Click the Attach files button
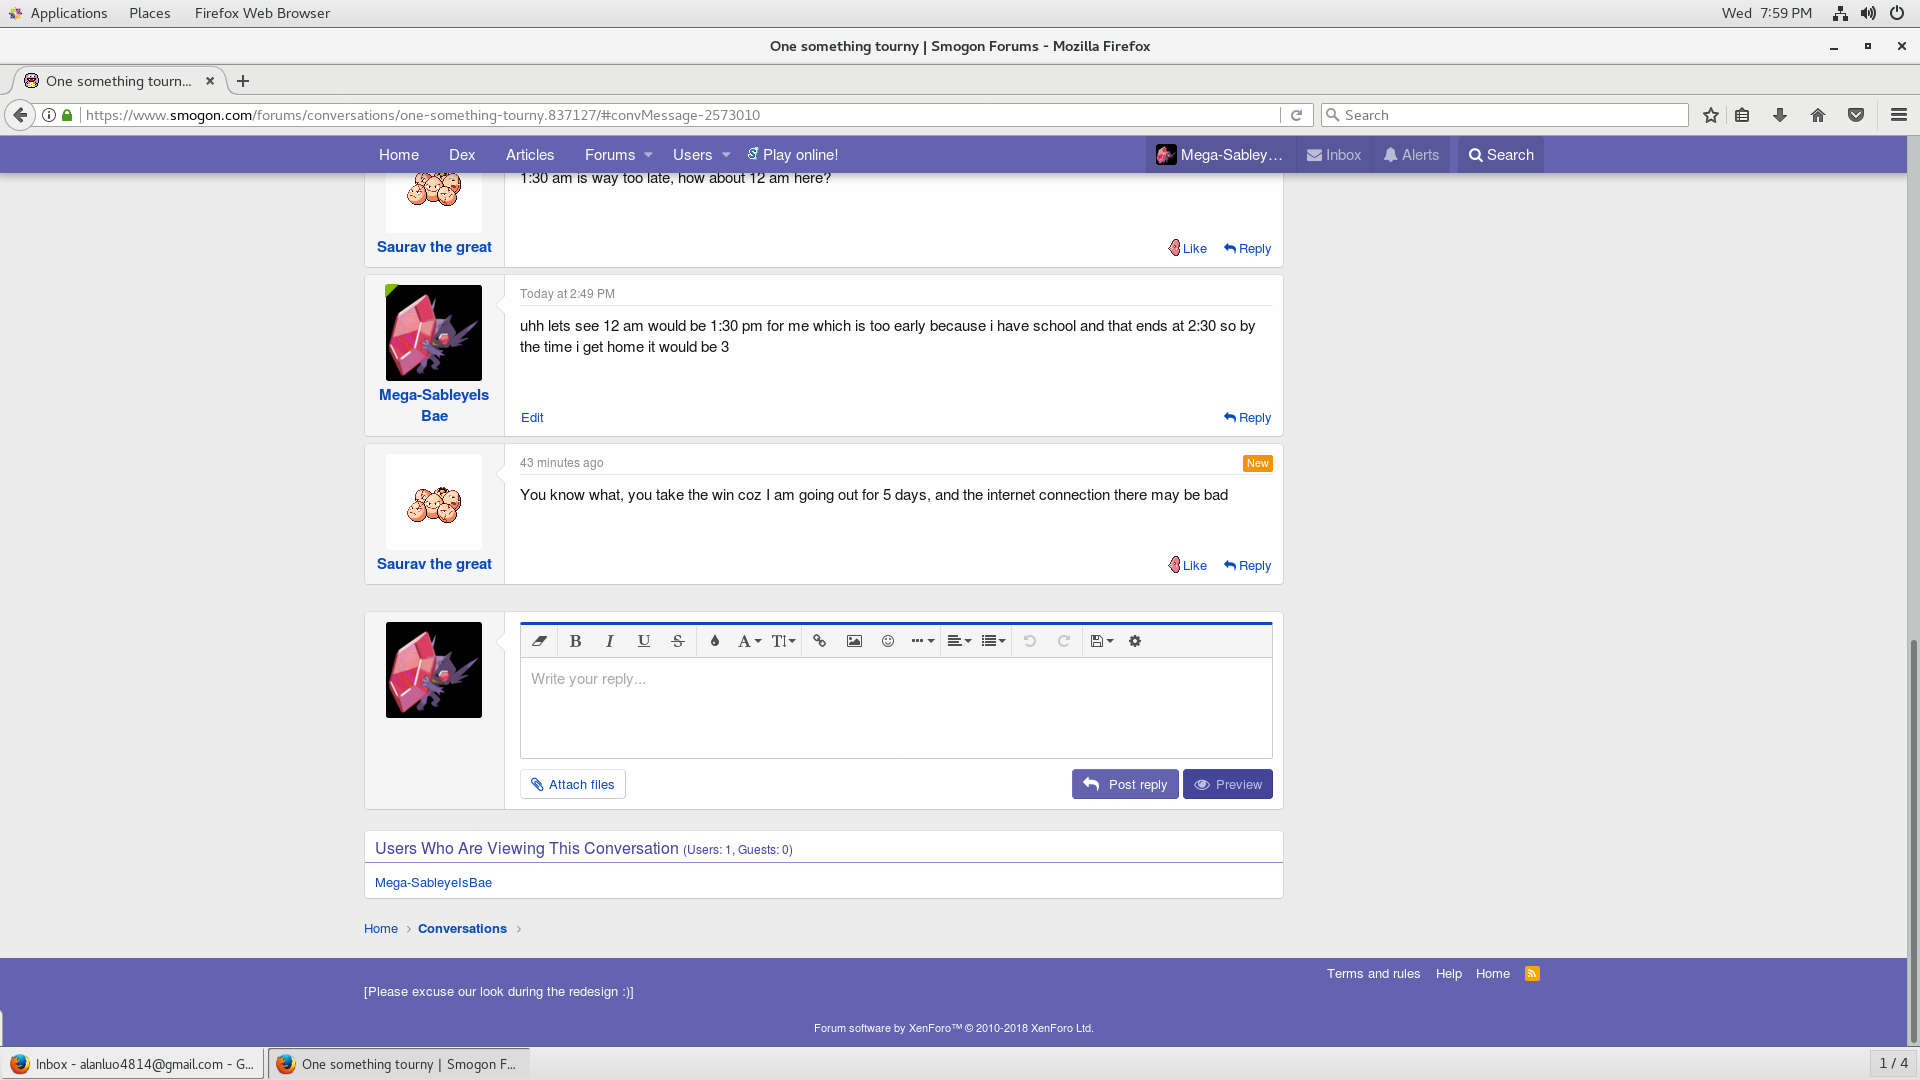Viewport: 1920px width, 1080px height. click(x=572, y=784)
